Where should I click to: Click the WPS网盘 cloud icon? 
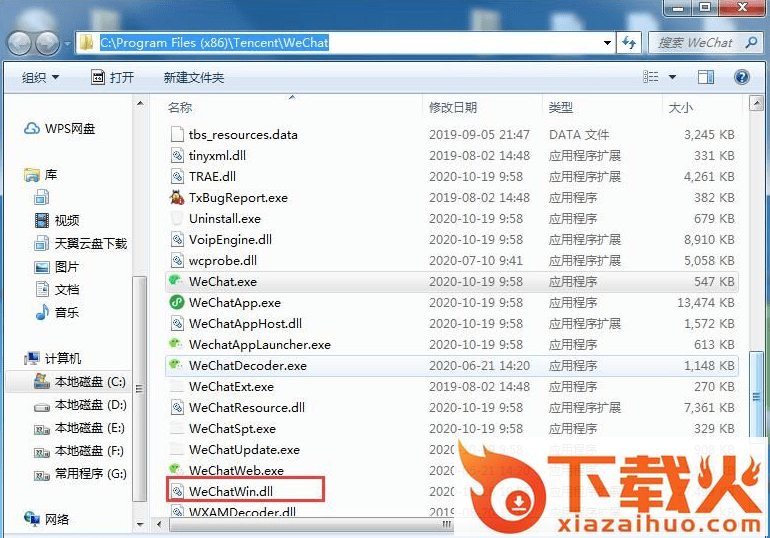point(33,129)
